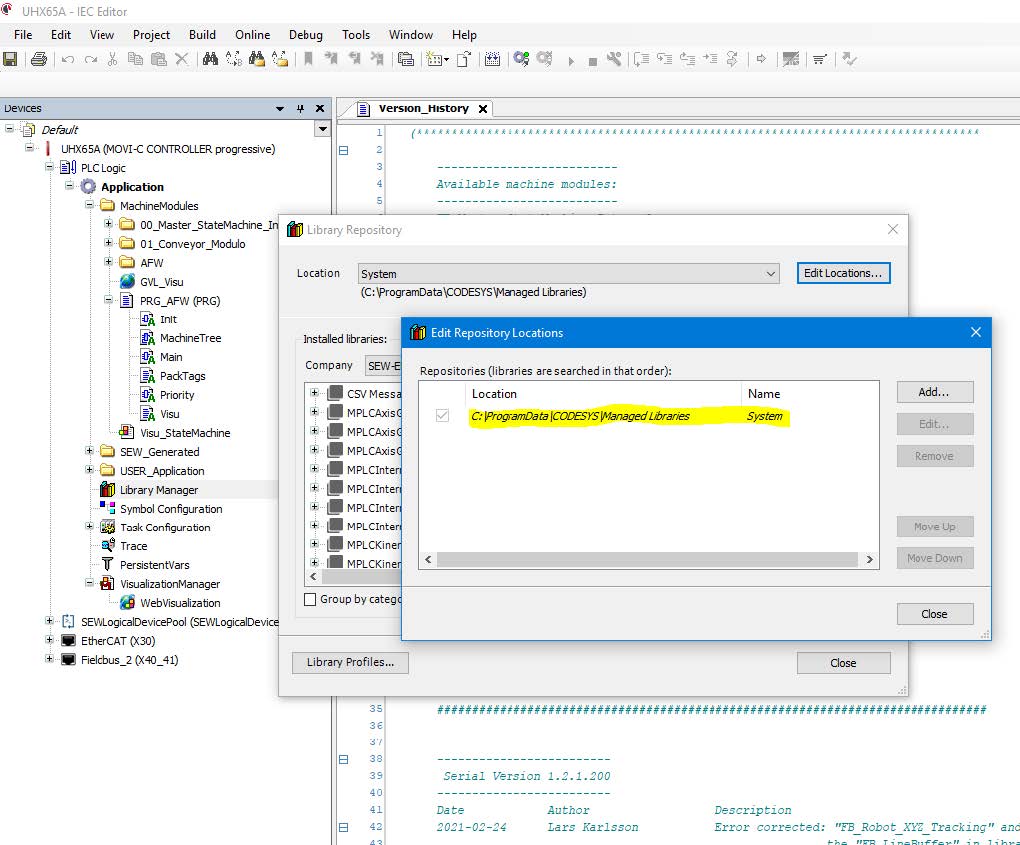Open the Library Manager tree item
Viewport: 1020px width, 845px height.
point(158,490)
